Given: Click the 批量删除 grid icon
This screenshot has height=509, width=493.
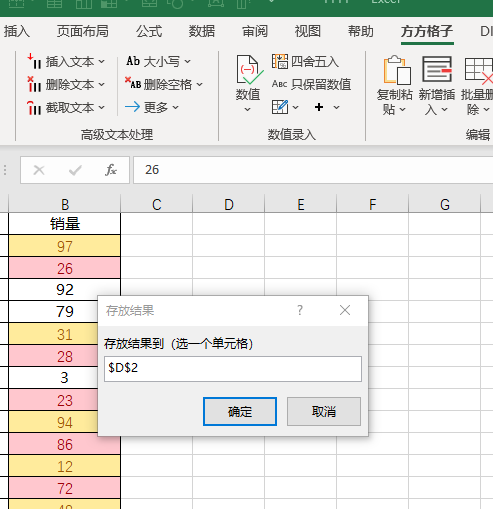Looking at the screenshot, I should coord(478,70).
